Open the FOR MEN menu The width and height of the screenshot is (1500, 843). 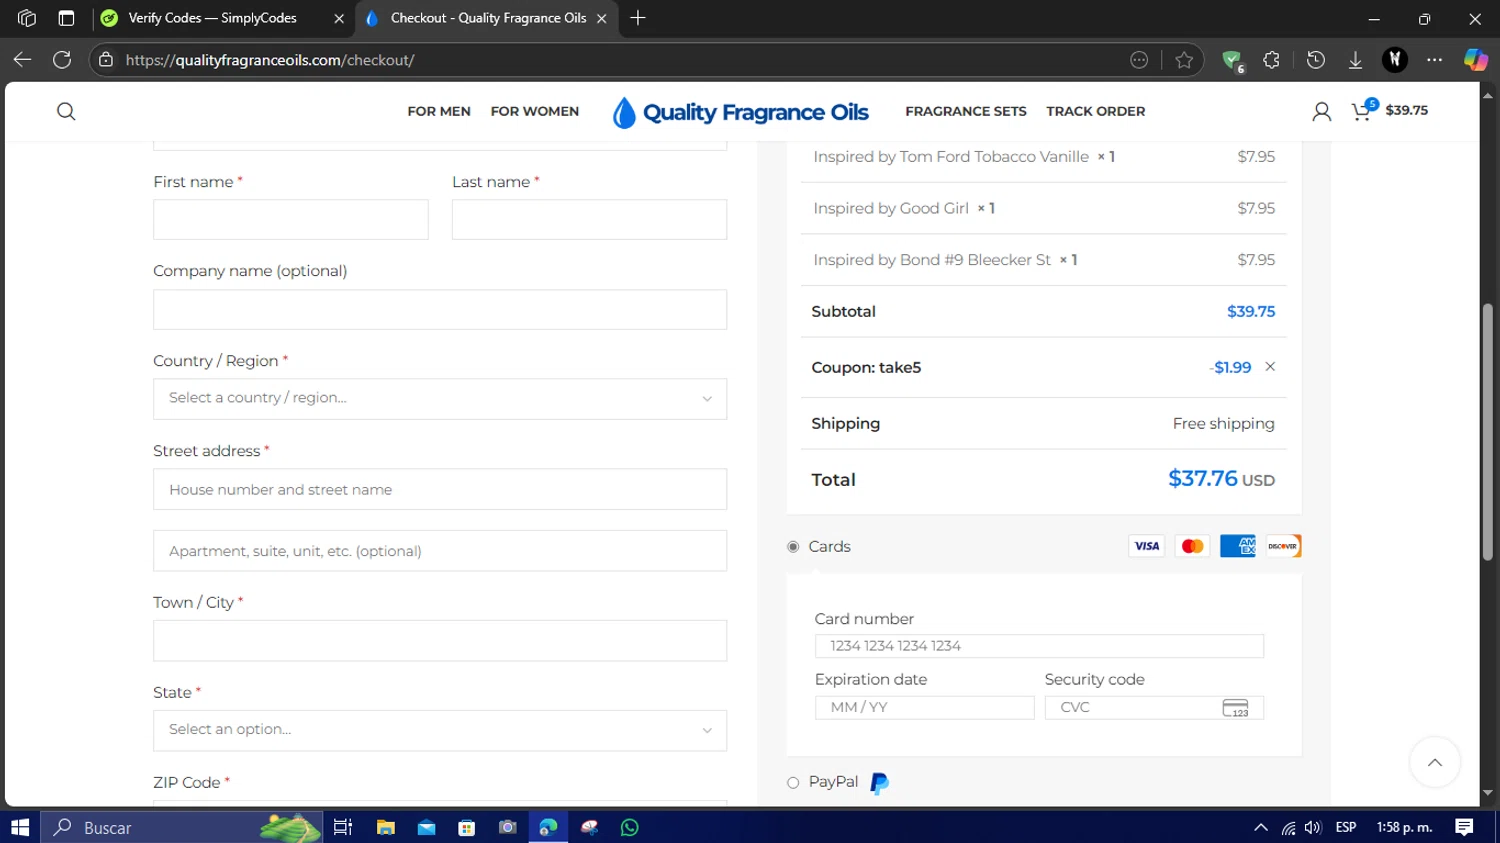pyautogui.click(x=439, y=111)
